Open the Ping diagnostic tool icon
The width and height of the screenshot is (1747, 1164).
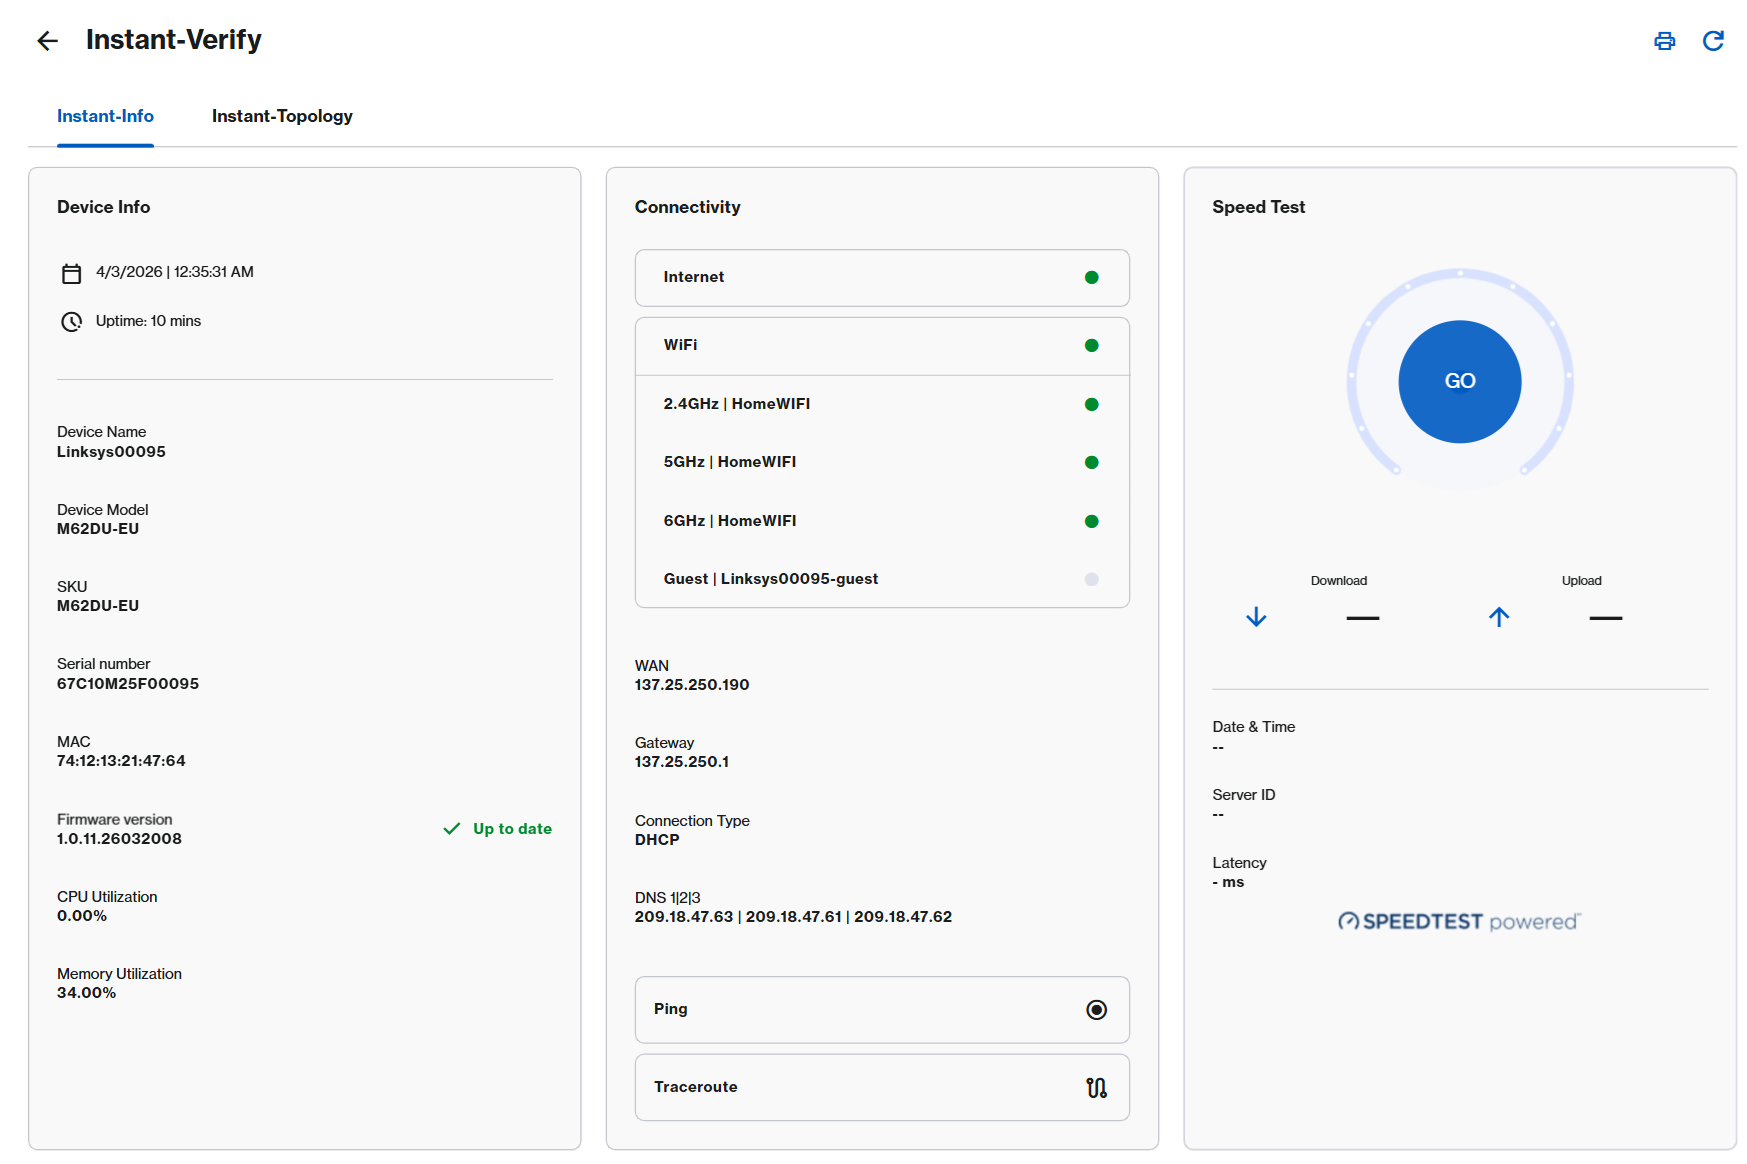tap(1097, 1010)
